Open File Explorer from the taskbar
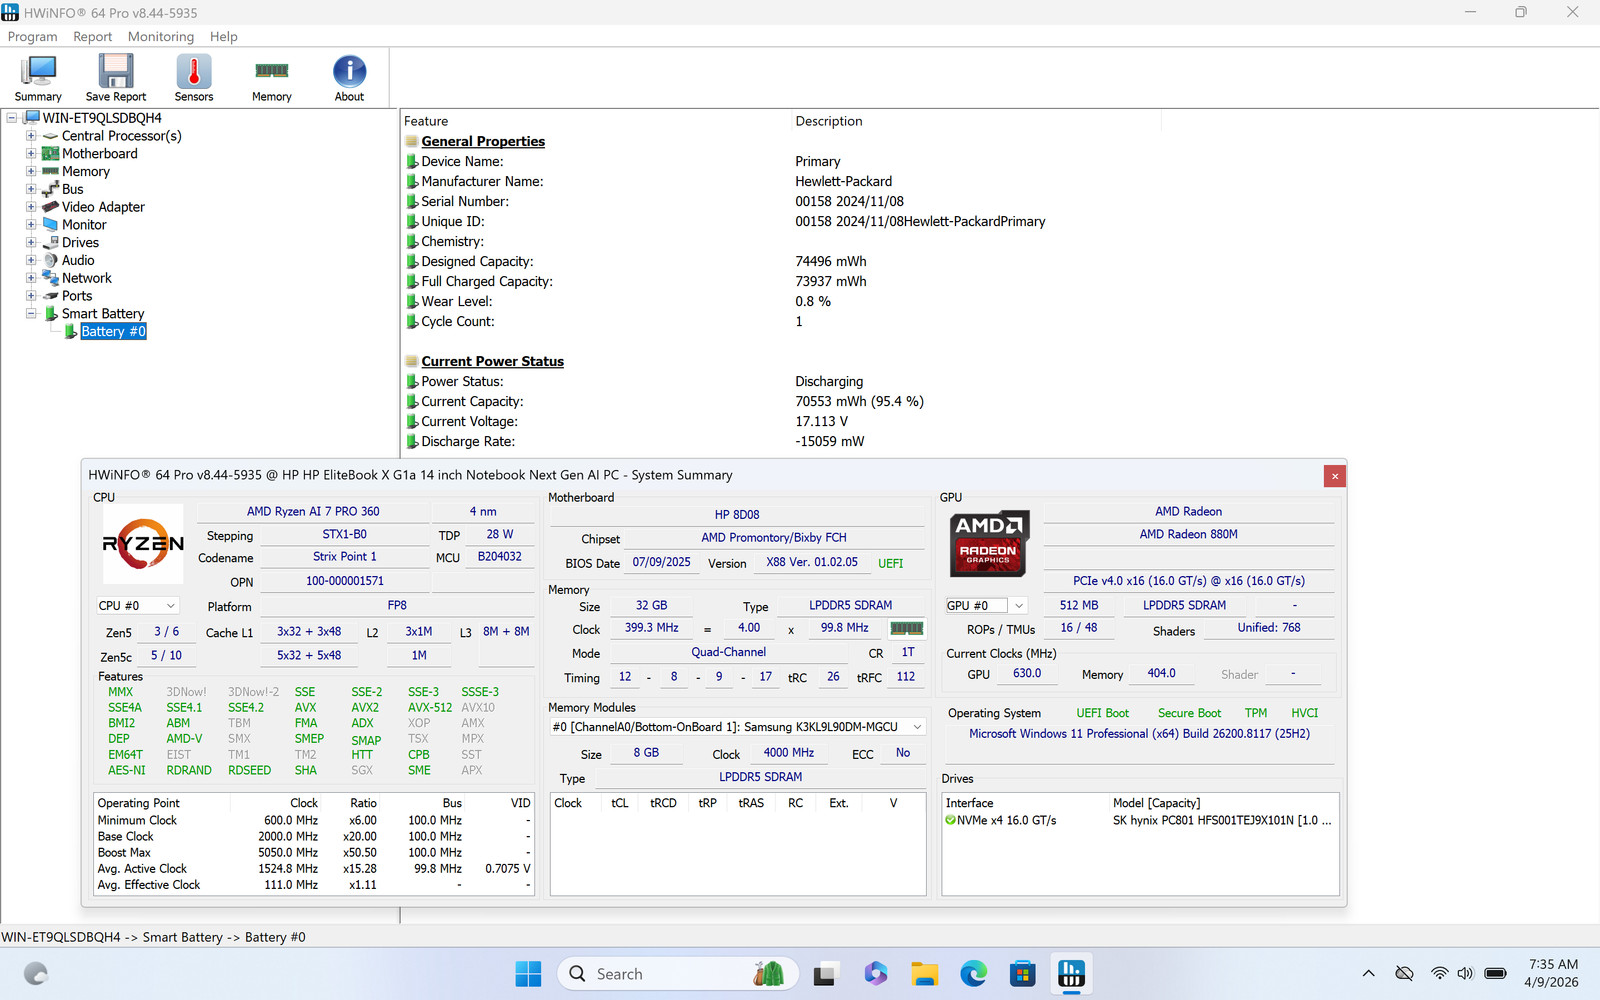Viewport: 1600px width, 1000px height. click(x=924, y=974)
